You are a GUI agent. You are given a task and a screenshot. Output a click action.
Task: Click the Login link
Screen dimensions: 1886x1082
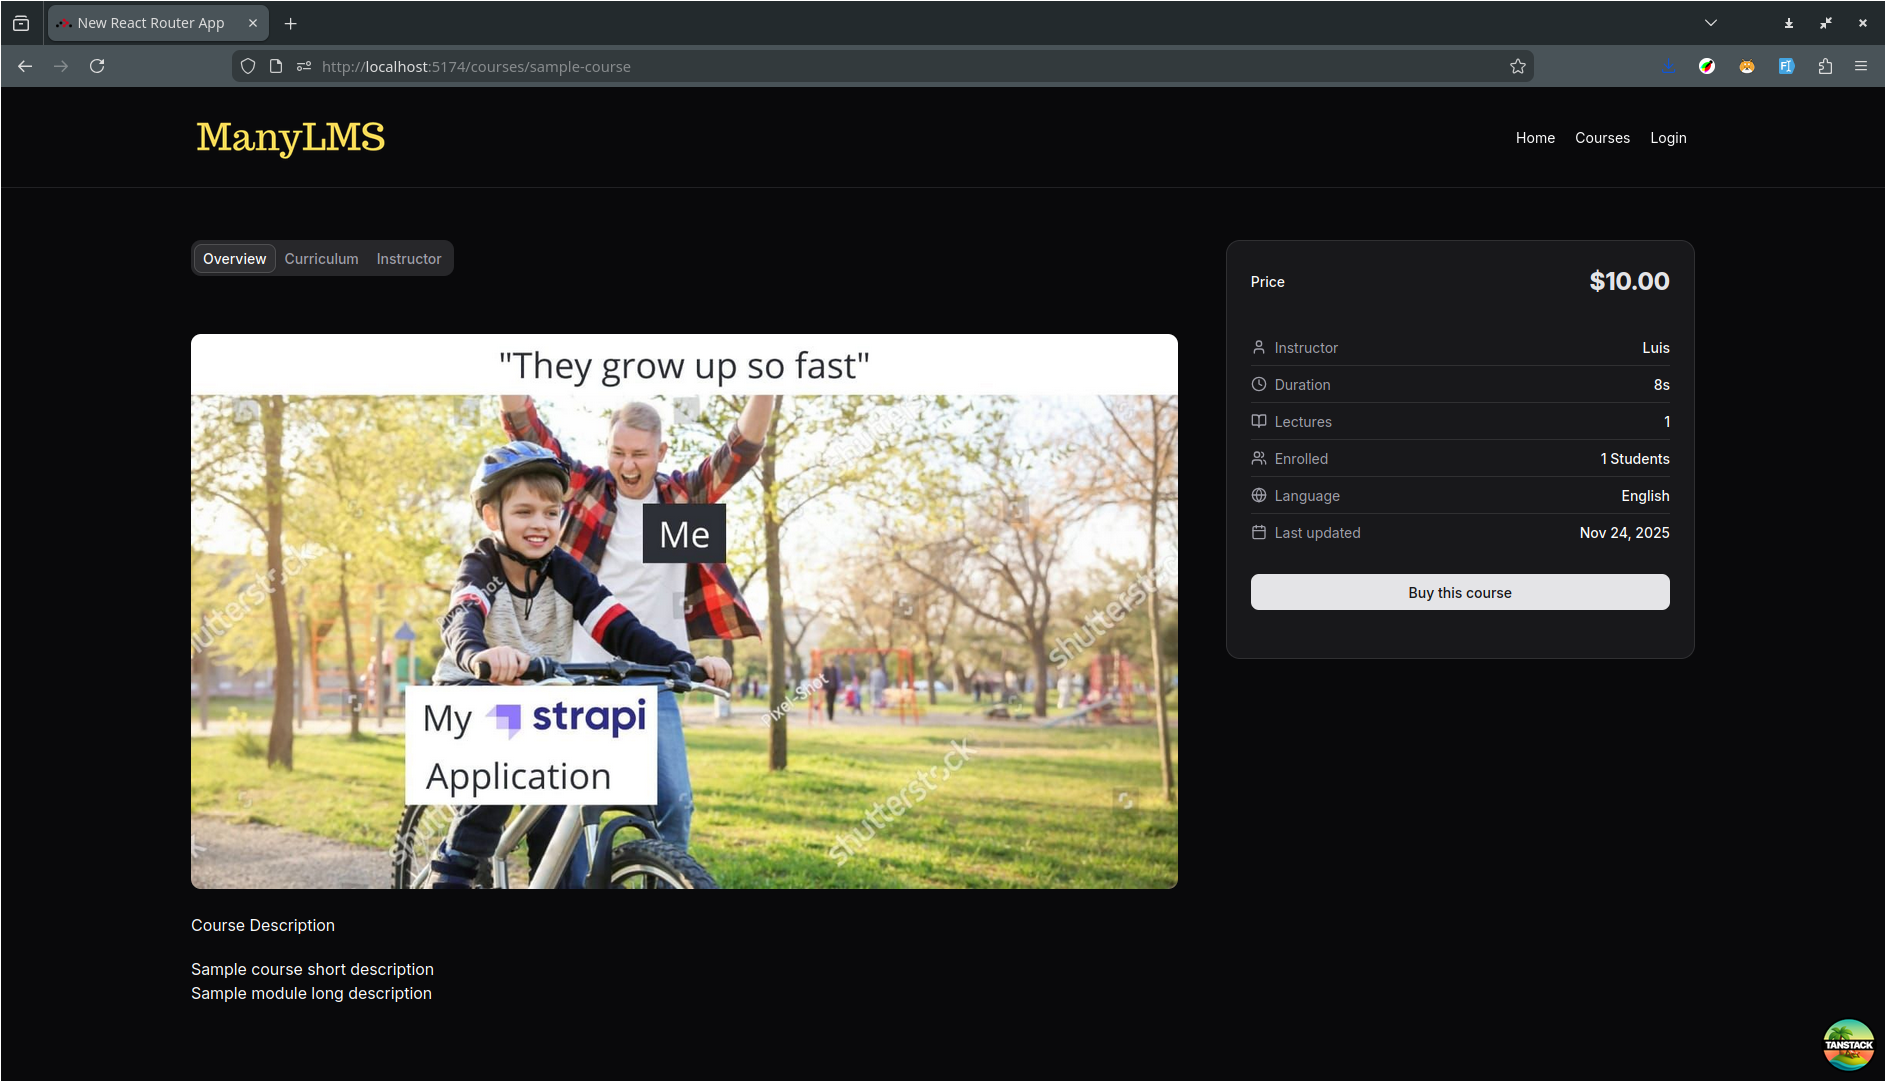point(1667,138)
